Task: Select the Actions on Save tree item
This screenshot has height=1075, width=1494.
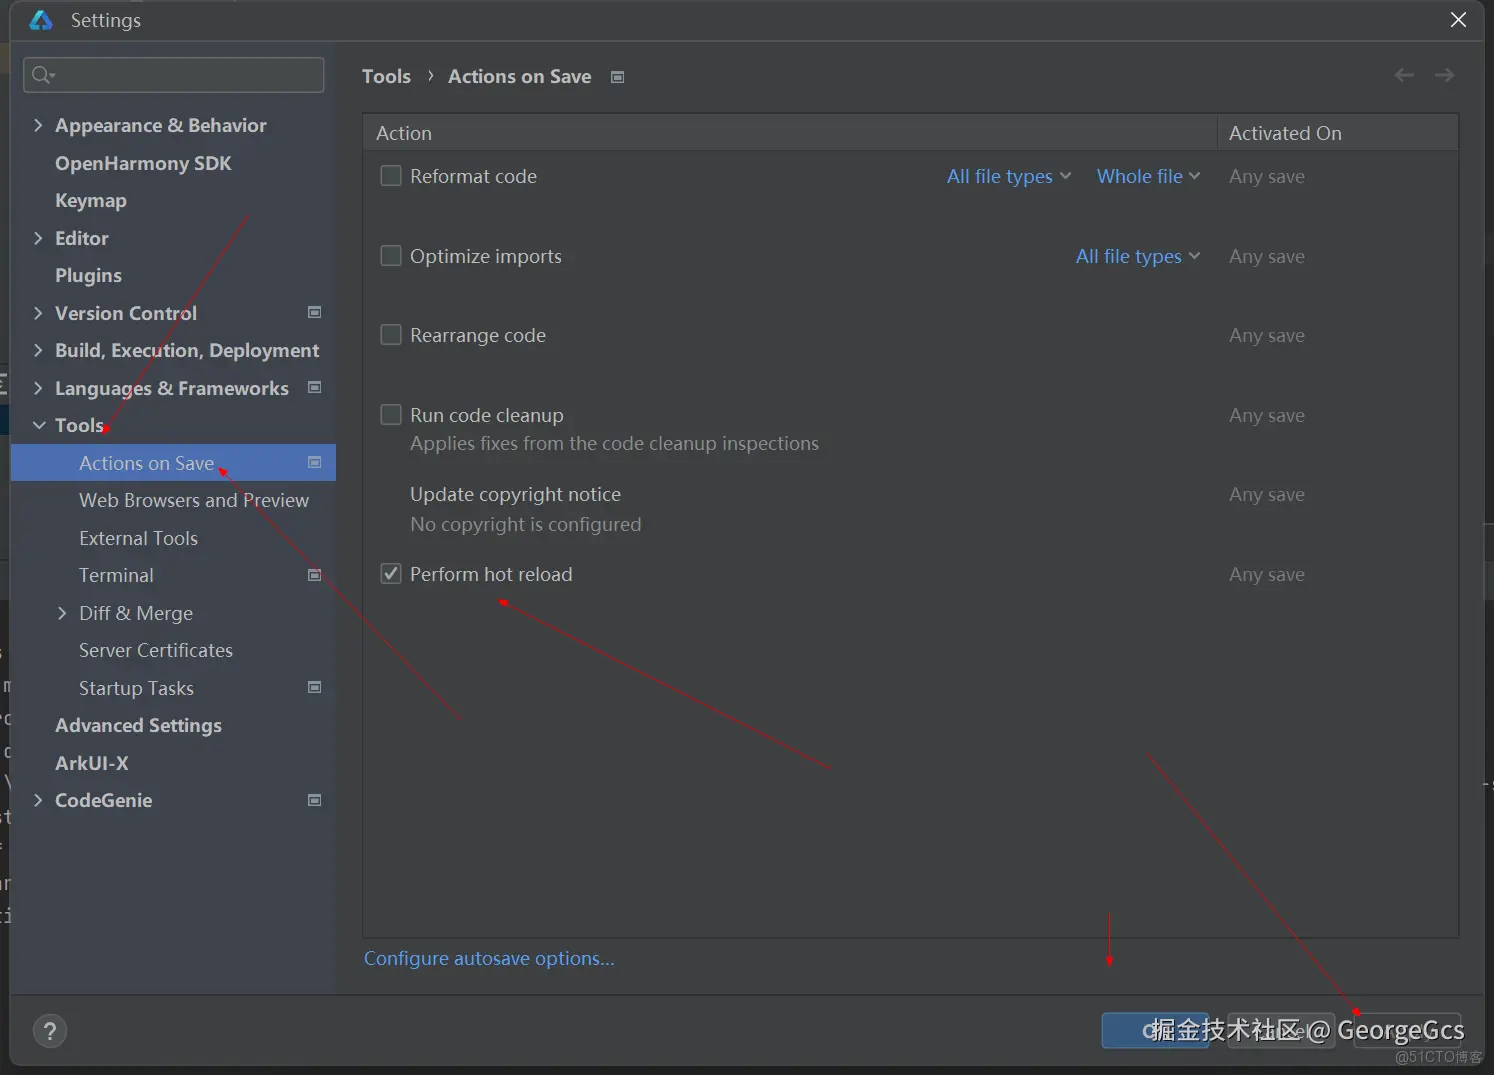Action: tap(173, 463)
